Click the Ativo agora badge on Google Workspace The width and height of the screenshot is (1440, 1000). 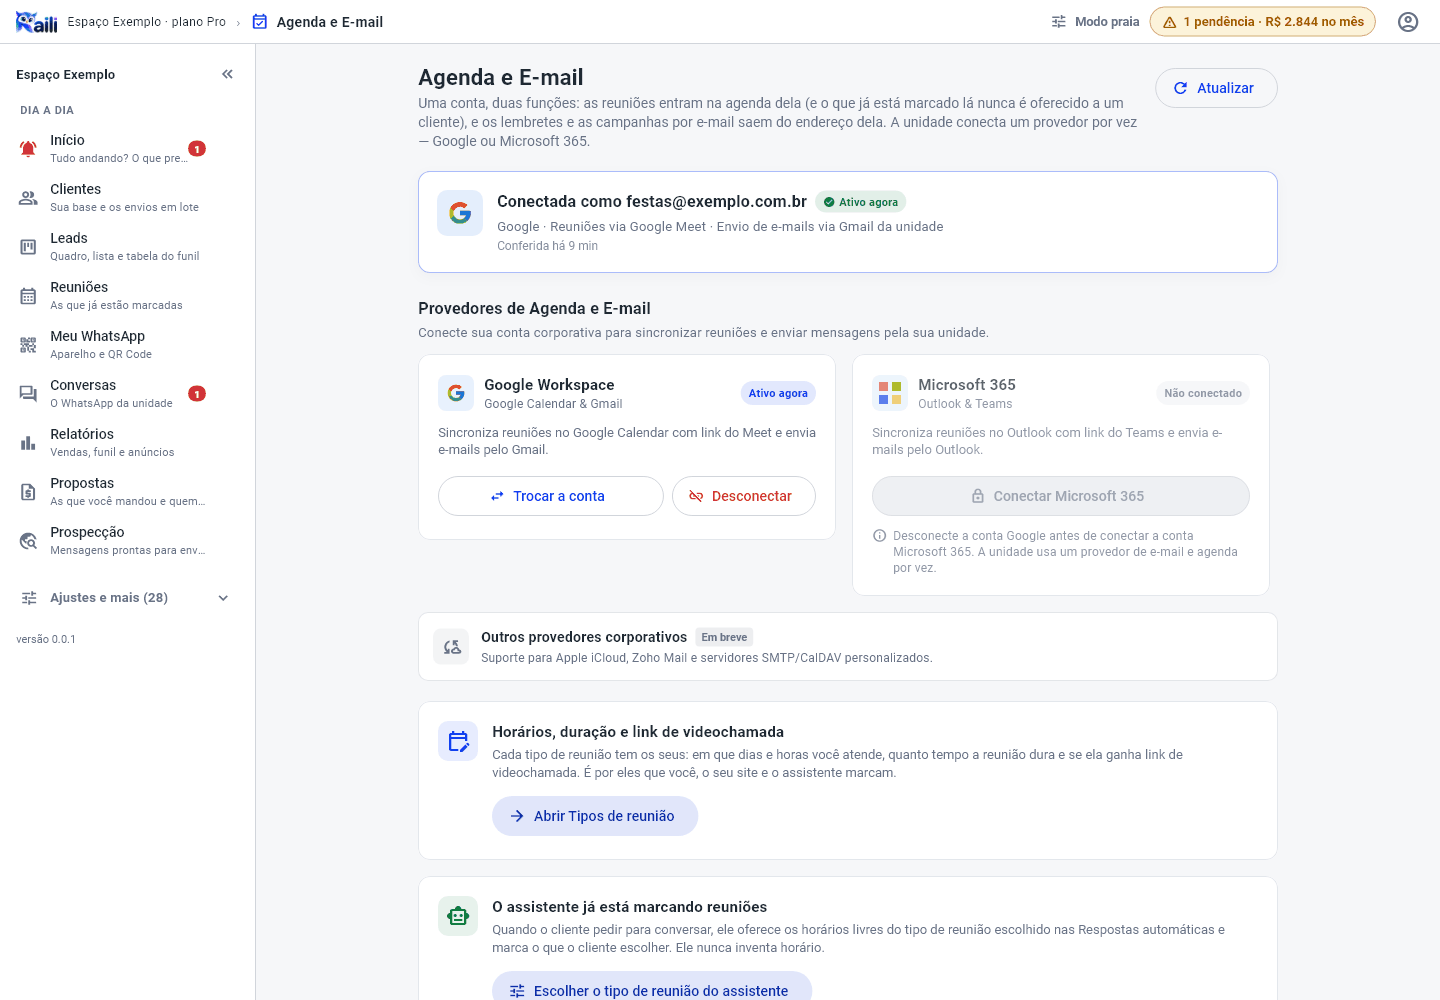[778, 393]
